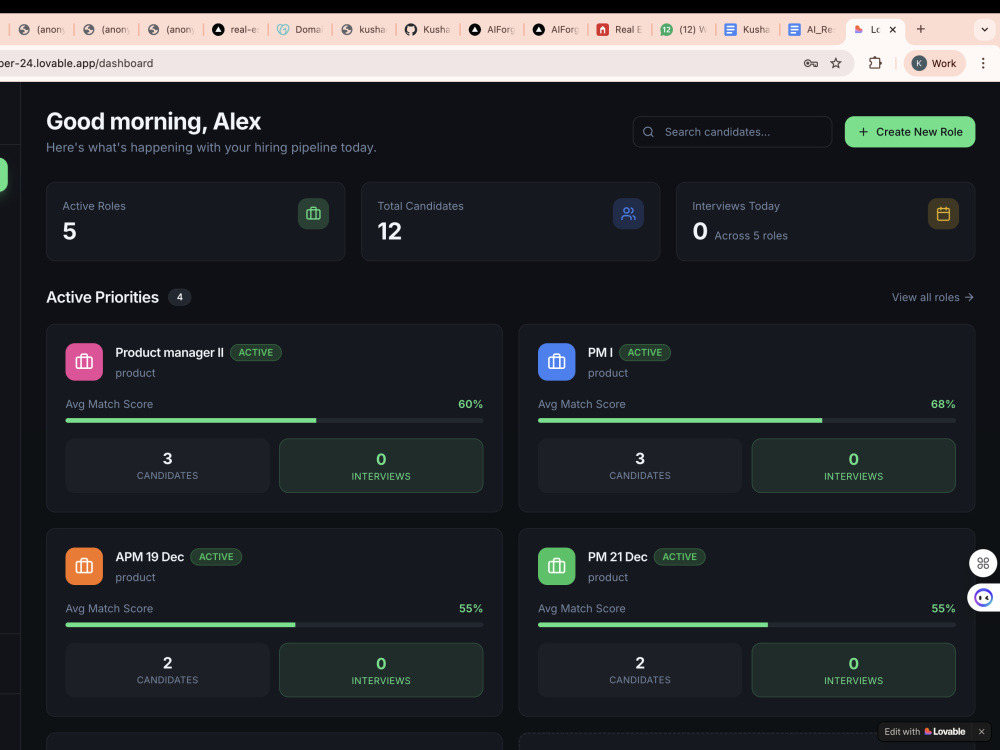
Task: Click the plus icon in Create New Role
Action: point(864,132)
